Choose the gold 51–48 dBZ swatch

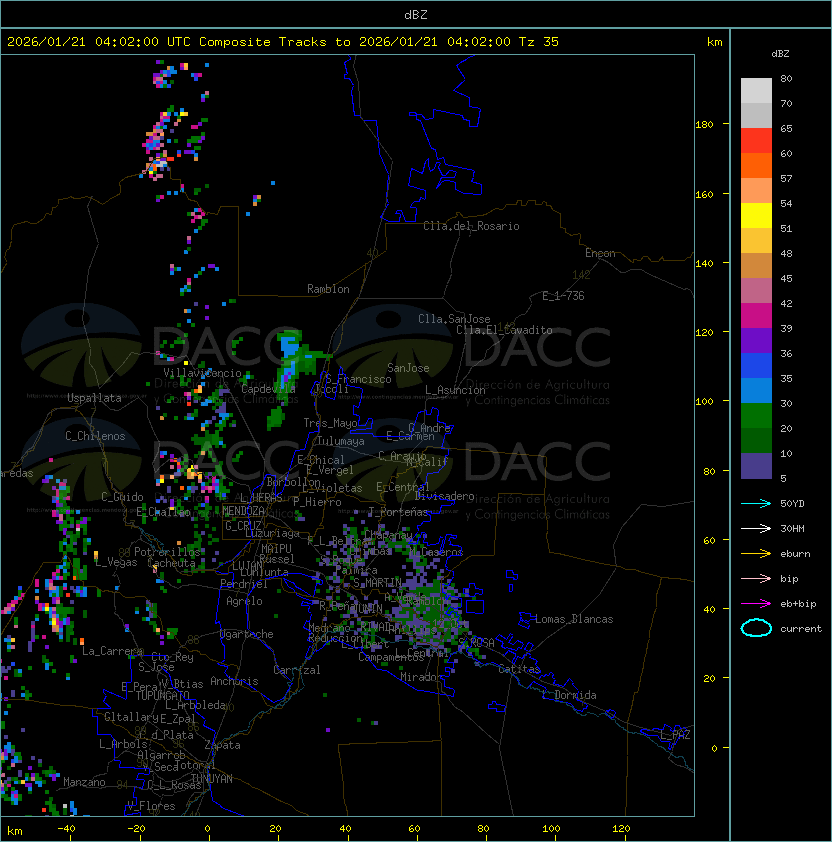756,241
